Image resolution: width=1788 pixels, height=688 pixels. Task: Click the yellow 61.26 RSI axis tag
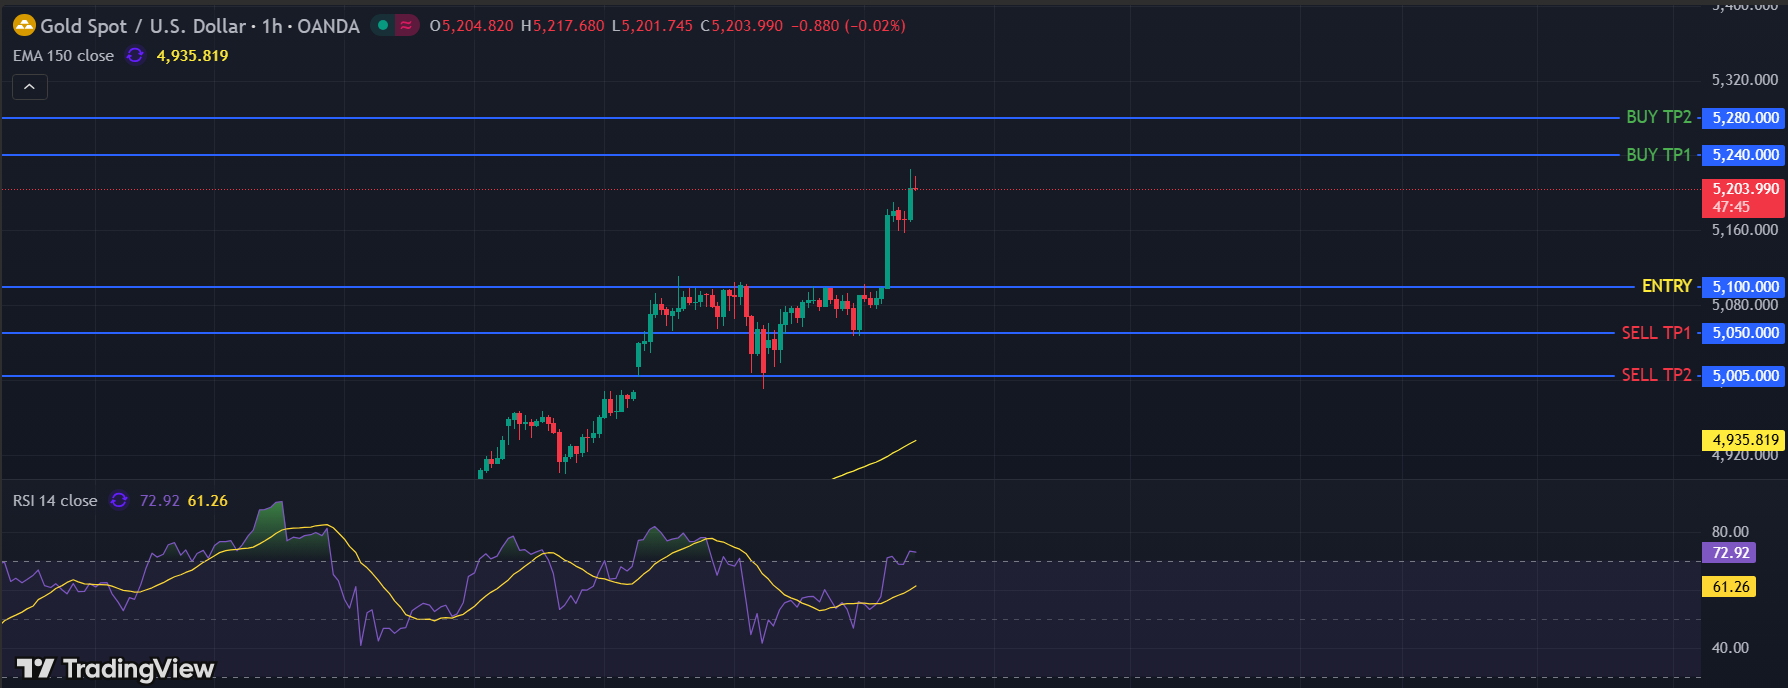click(x=1729, y=587)
